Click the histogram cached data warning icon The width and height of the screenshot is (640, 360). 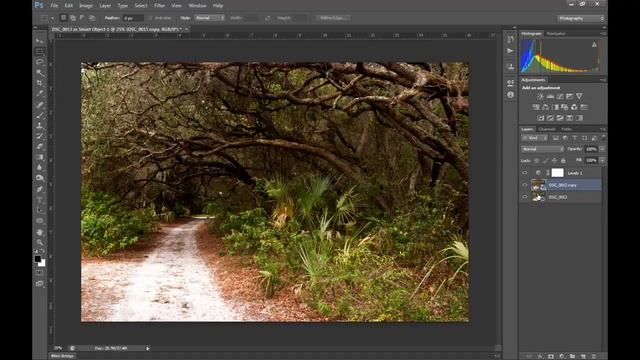coord(594,44)
